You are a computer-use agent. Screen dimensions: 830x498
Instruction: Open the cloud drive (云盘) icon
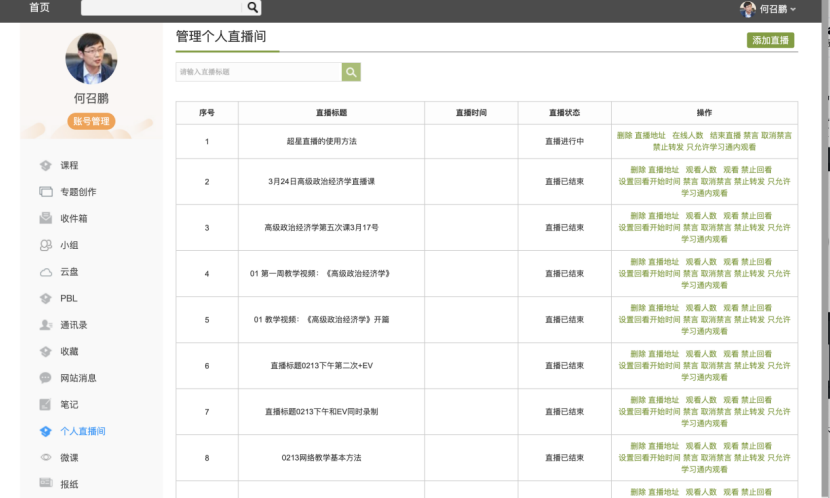coord(45,272)
